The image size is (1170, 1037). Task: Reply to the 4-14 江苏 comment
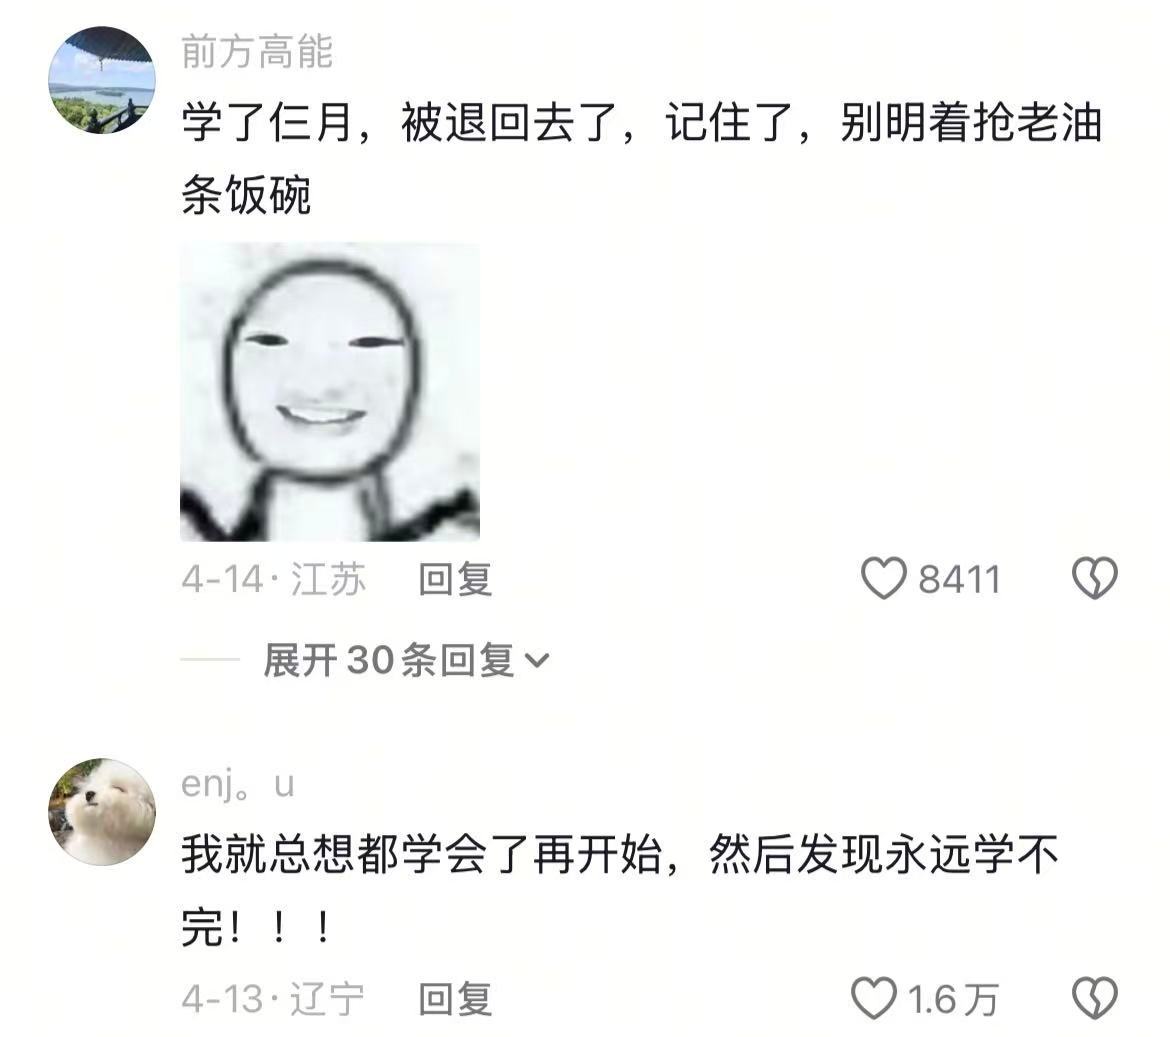pos(455,579)
